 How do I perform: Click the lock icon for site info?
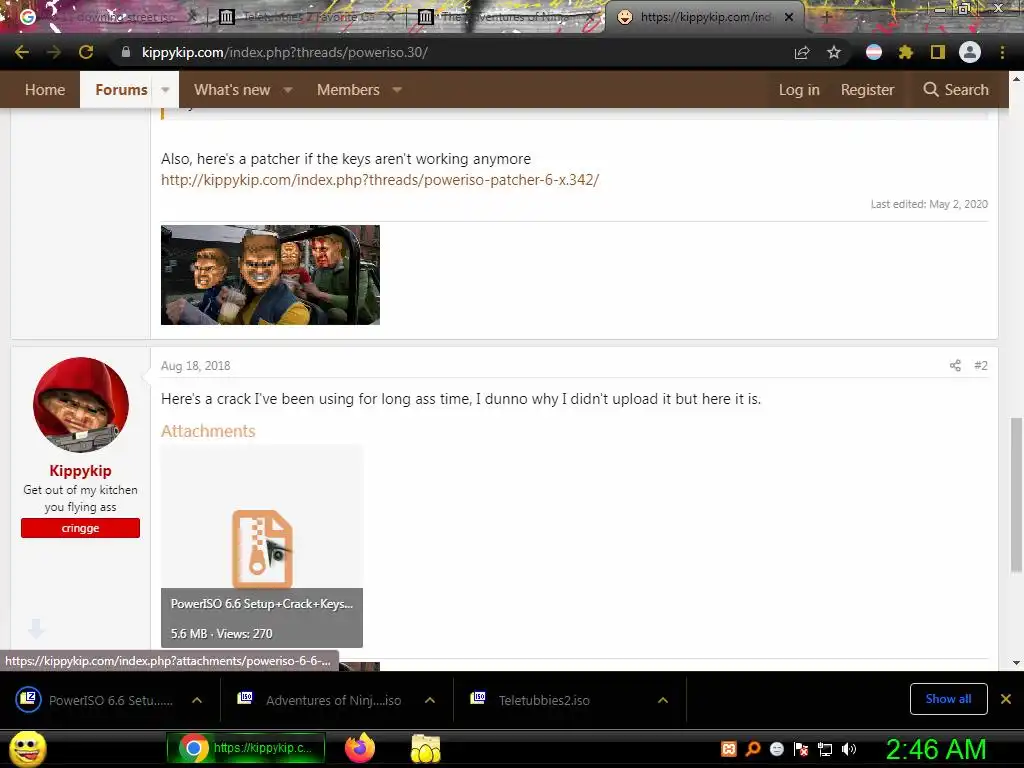(126, 52)
